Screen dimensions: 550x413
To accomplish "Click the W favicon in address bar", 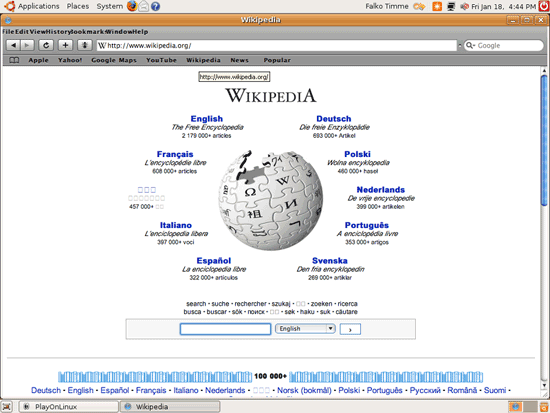I will 102,45.
